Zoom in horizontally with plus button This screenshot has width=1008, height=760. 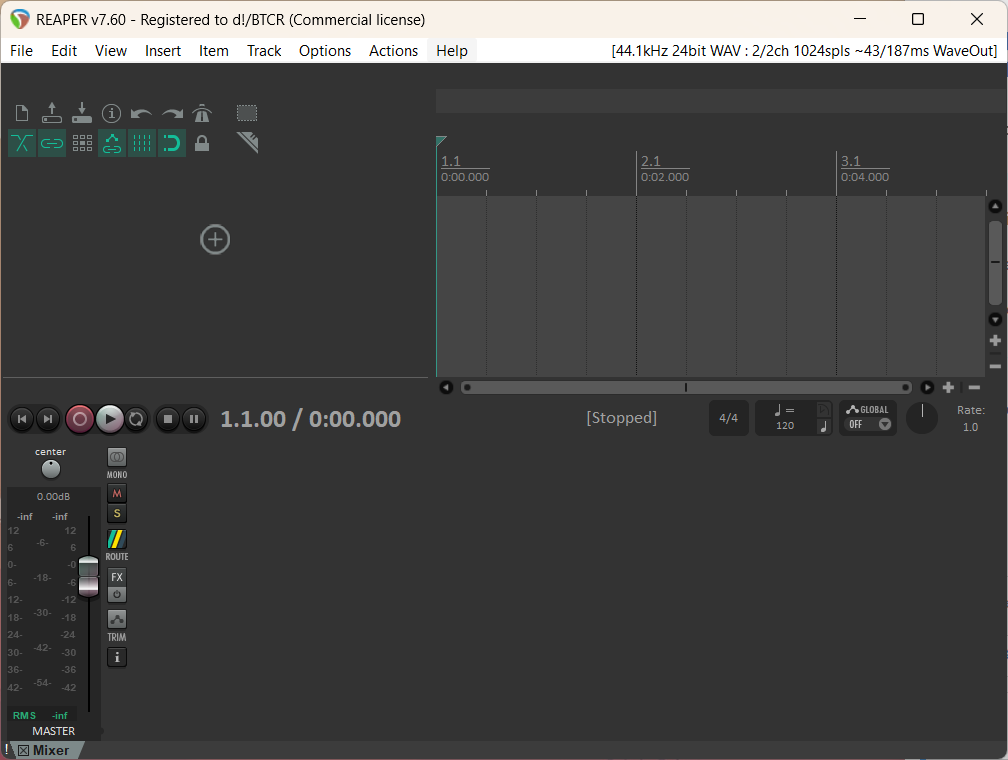point(948,387)
